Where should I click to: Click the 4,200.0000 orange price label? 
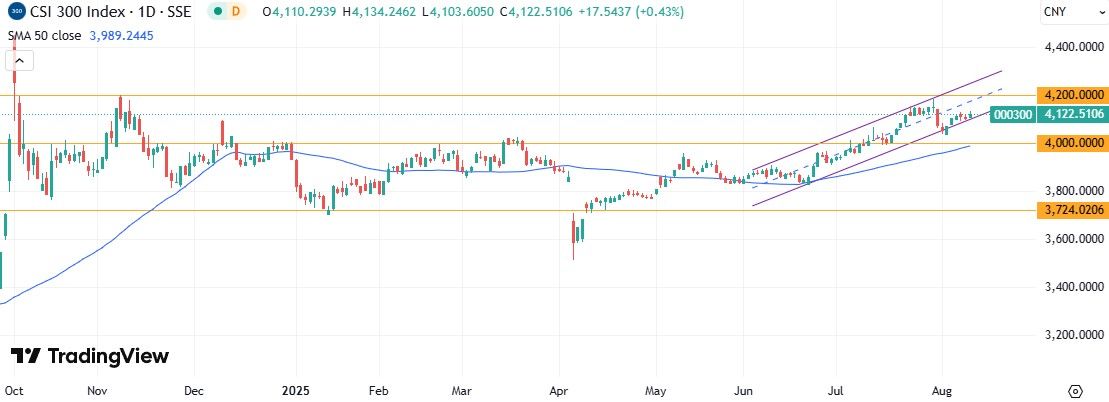pyautogui.click(x=1071, y=95)
